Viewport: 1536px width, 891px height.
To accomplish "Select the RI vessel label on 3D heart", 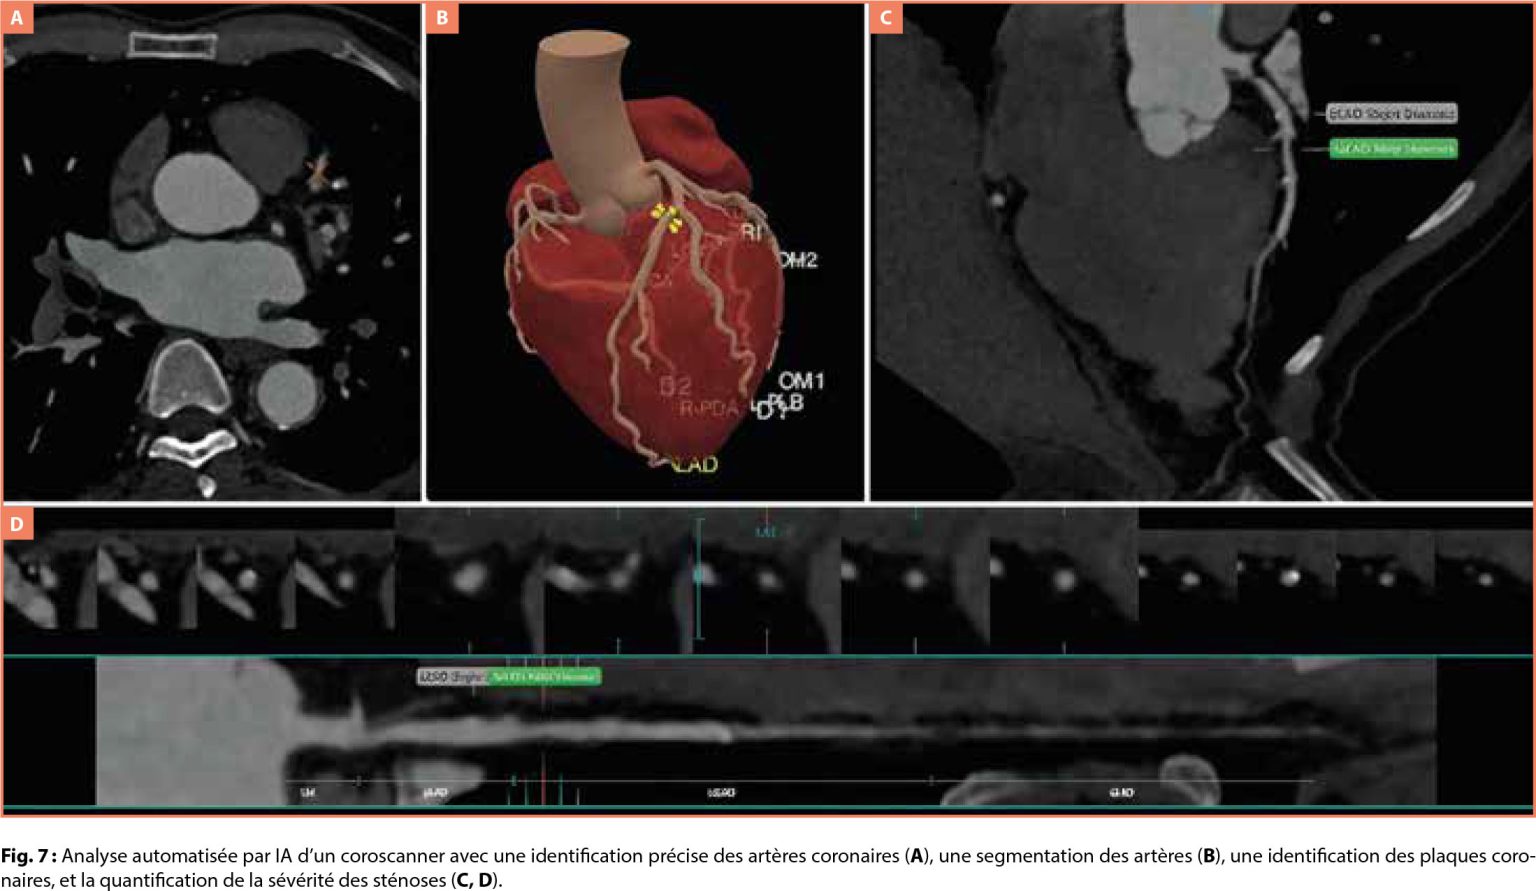I will click(x=750, y=232).
